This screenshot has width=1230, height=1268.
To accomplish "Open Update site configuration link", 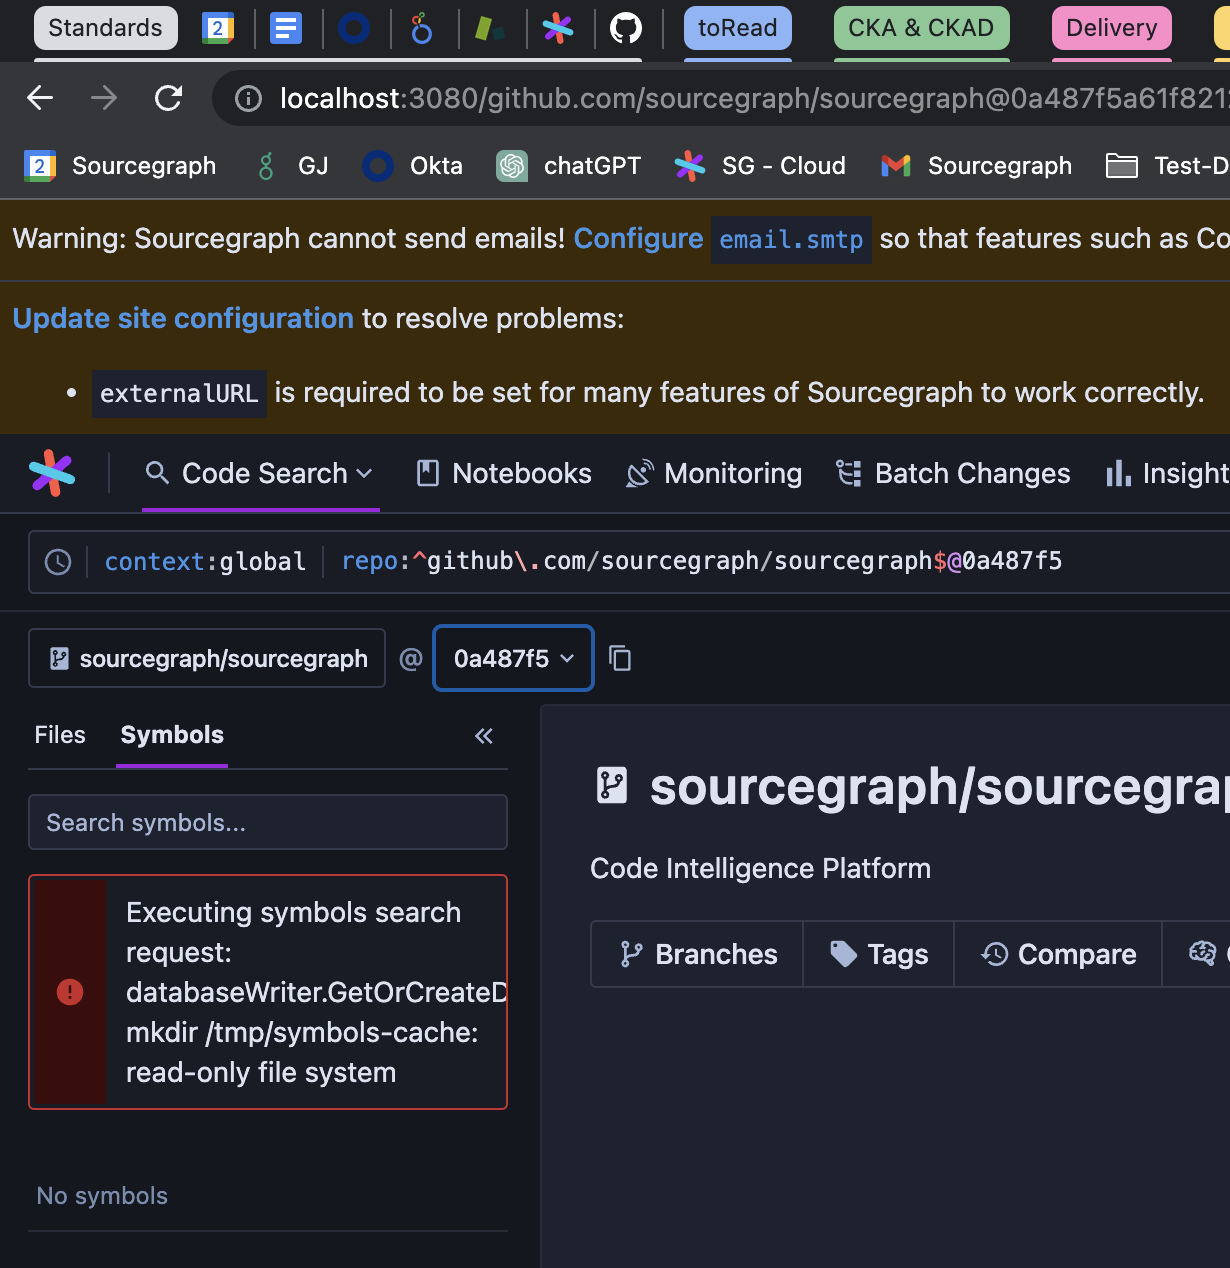I will coord(183,318).
